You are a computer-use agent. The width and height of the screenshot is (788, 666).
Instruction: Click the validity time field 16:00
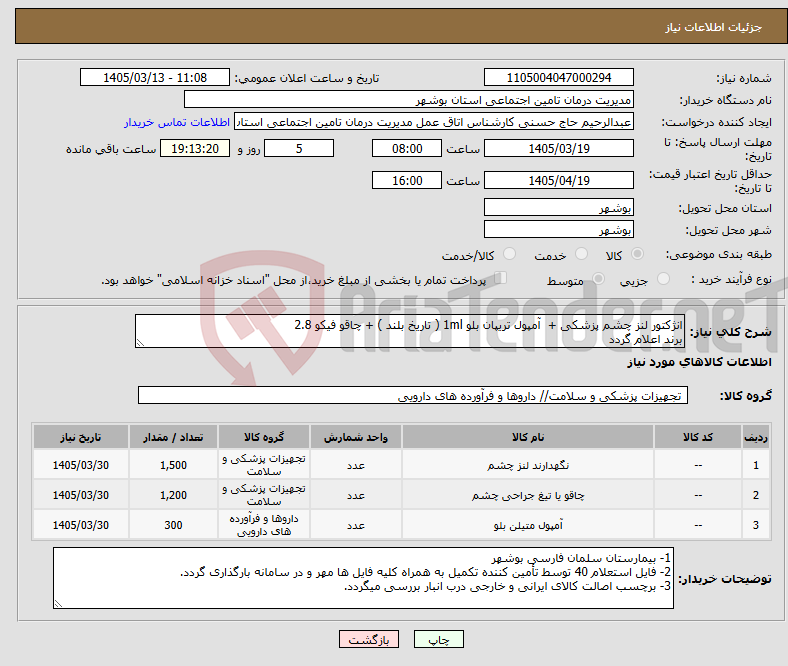coord(407,180)
